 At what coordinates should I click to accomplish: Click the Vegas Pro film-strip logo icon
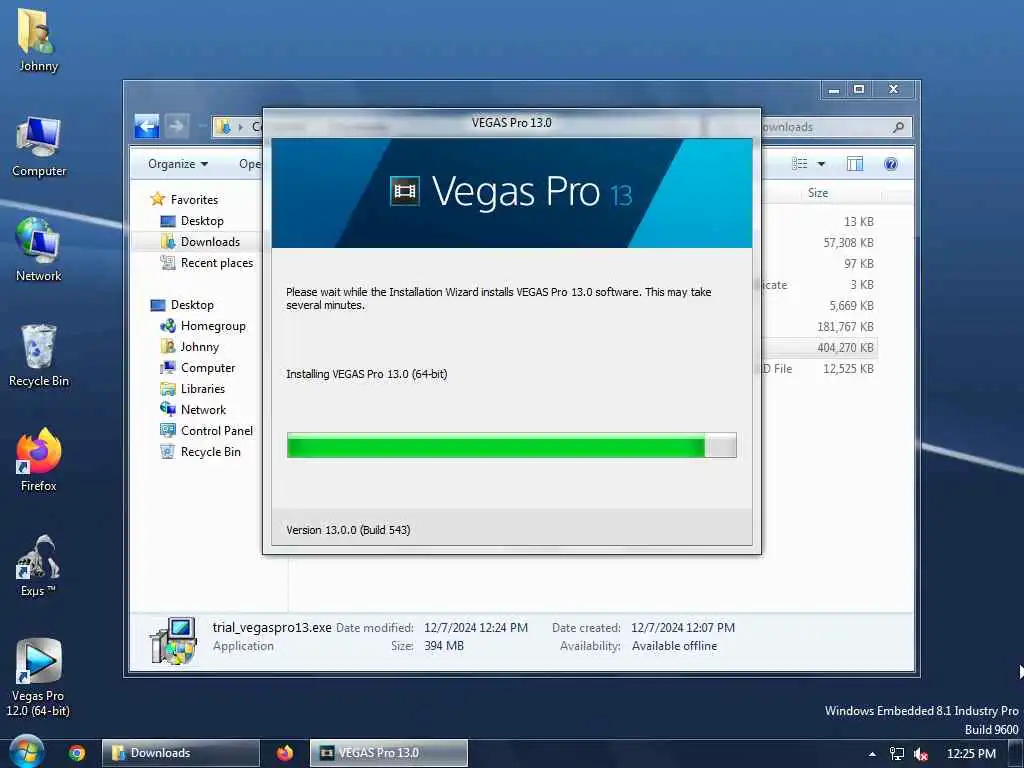click(404, 192)
